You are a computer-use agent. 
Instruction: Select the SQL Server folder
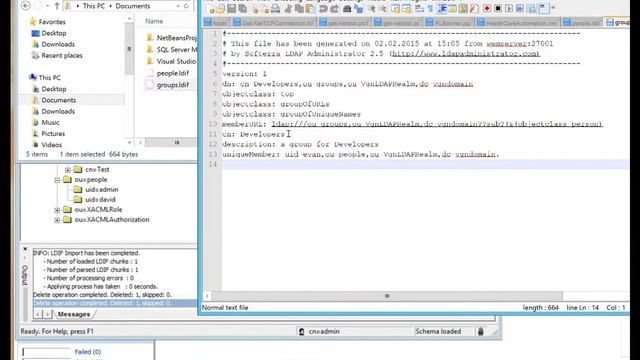176,49
